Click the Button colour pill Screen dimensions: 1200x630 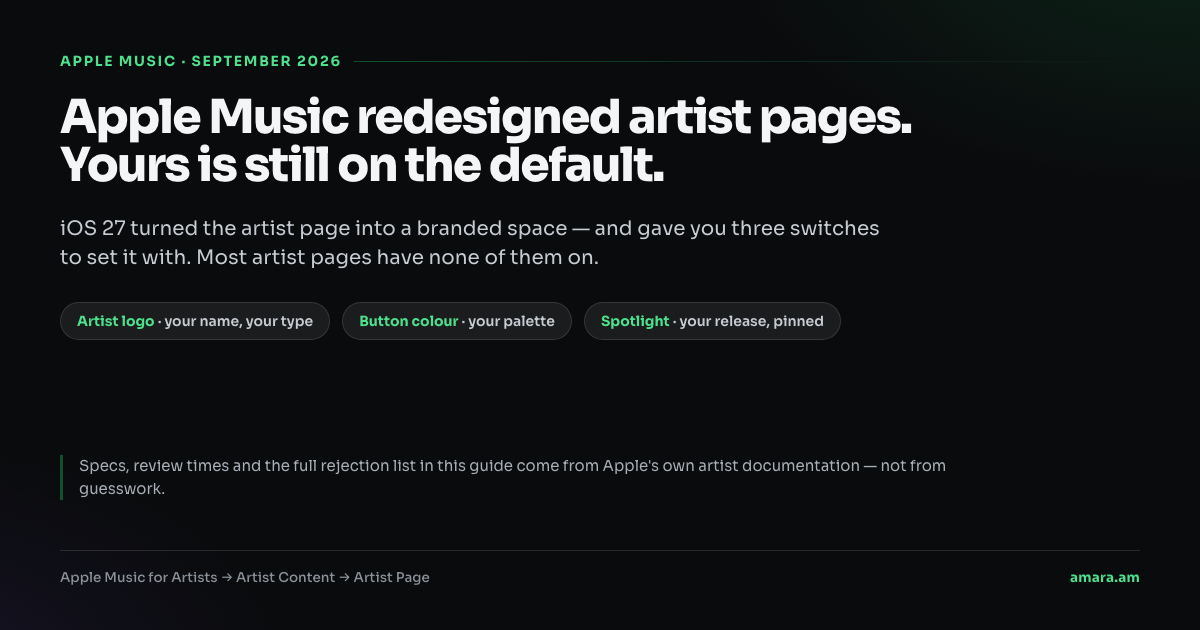tap(456, 321)
